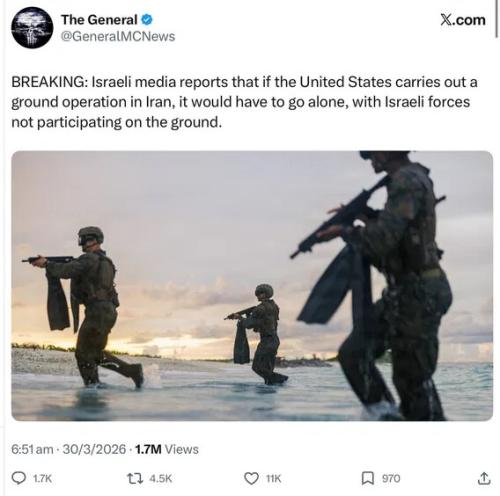Open The General display name

[99, 20]
